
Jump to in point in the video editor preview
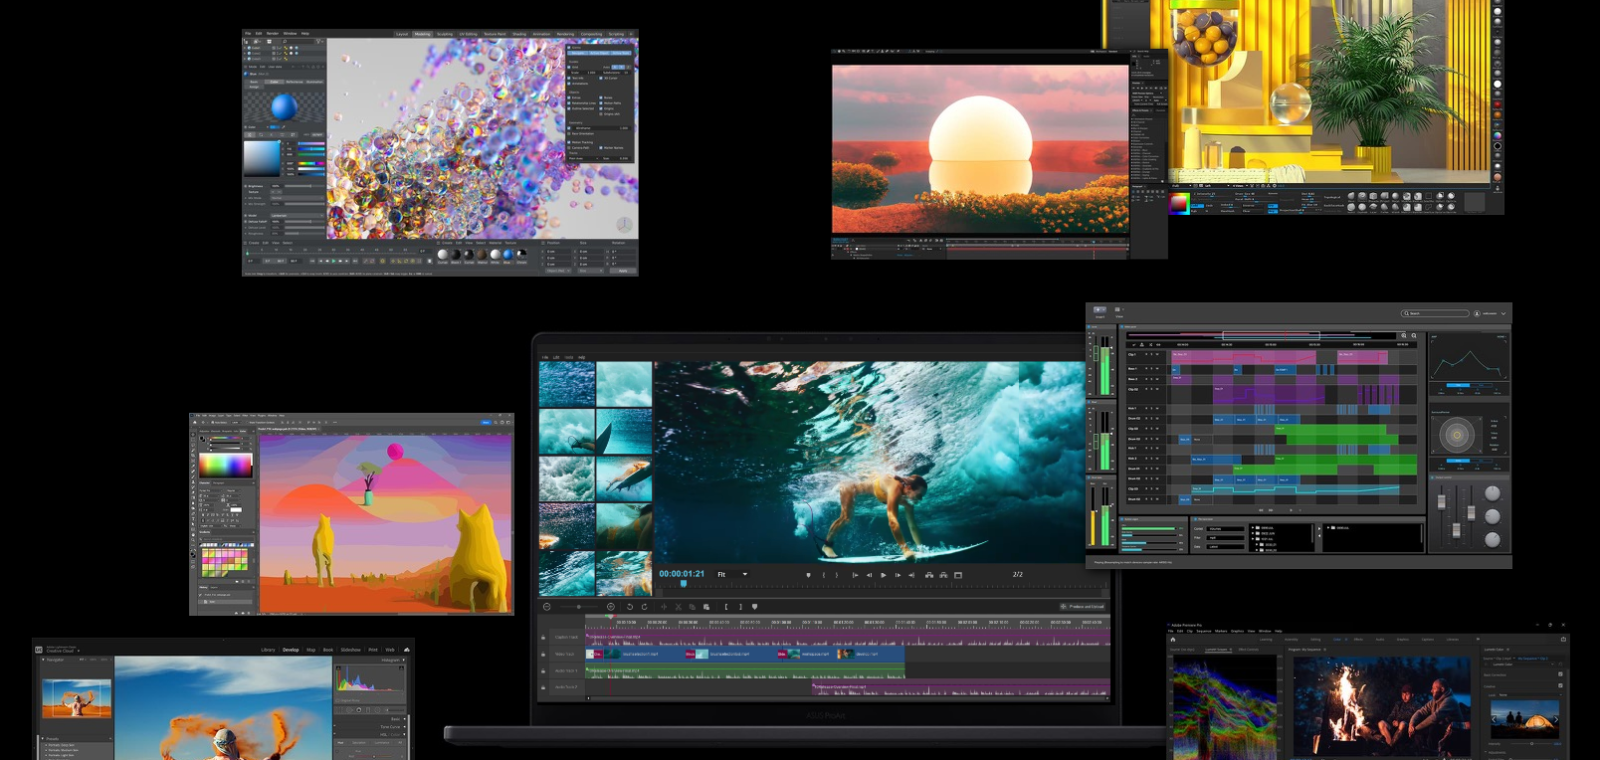click(x=855, y=575)
